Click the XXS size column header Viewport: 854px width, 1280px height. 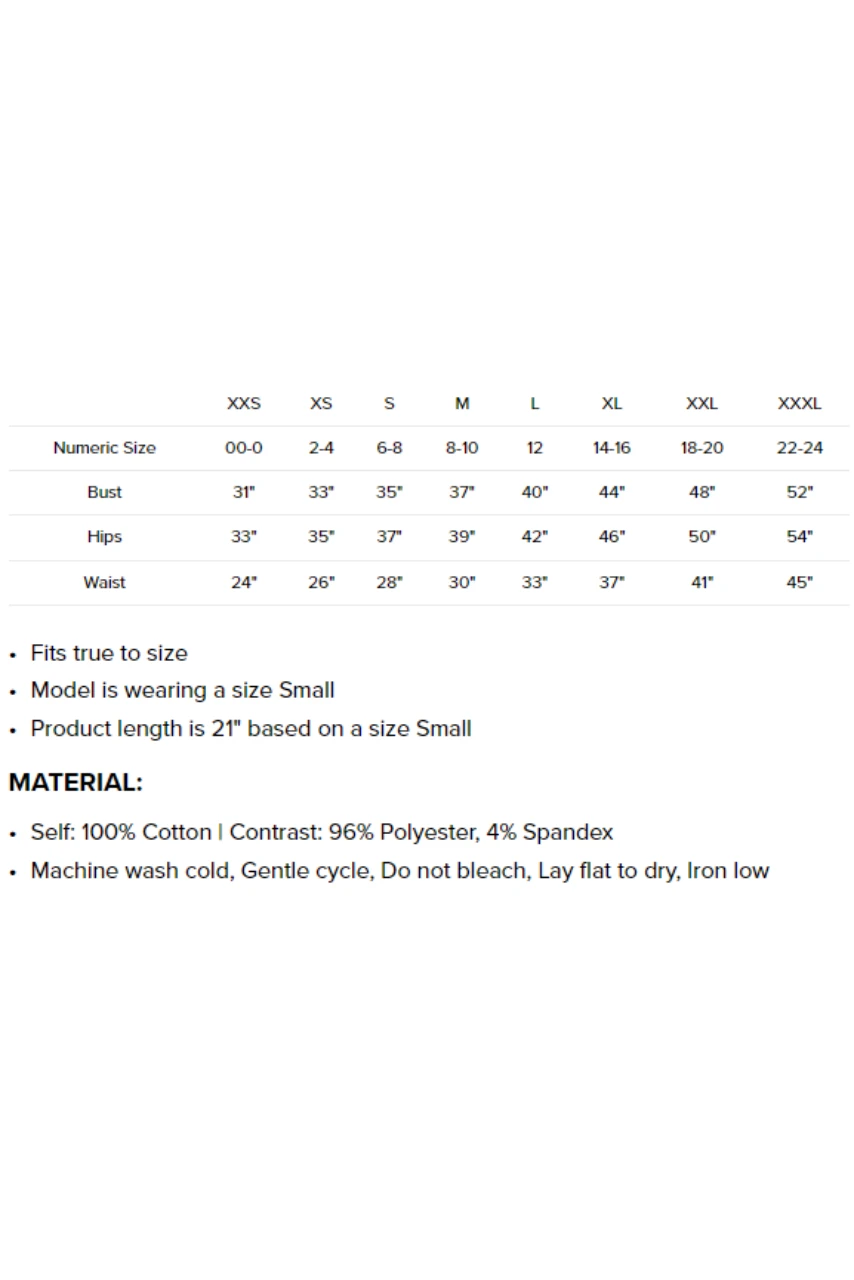click(x=243, y=404)
